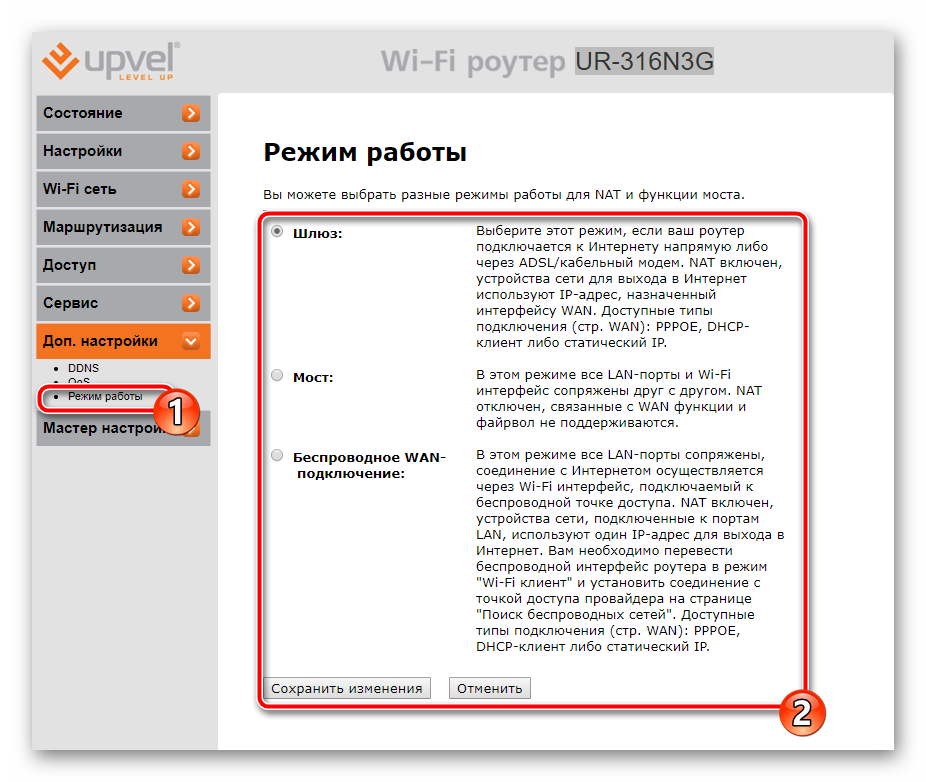926x782 pixels.
Task: Click the Беспроводное WAN-подключение label
Action: pos(369,465)
